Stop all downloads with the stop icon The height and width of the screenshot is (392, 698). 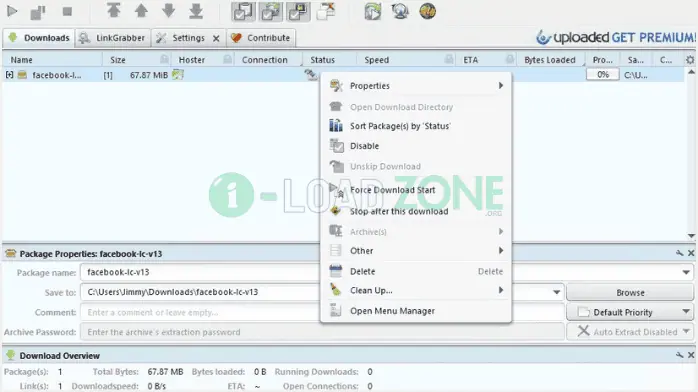[67, 11]
